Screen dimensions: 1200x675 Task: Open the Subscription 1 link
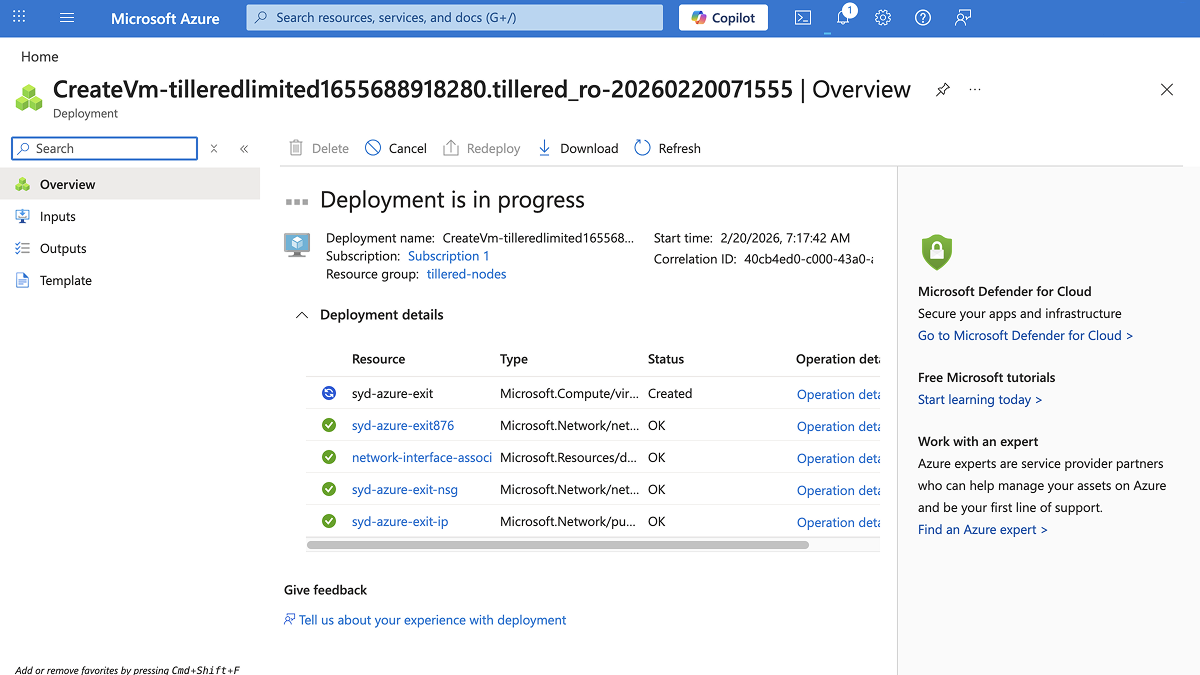[448, 255]
